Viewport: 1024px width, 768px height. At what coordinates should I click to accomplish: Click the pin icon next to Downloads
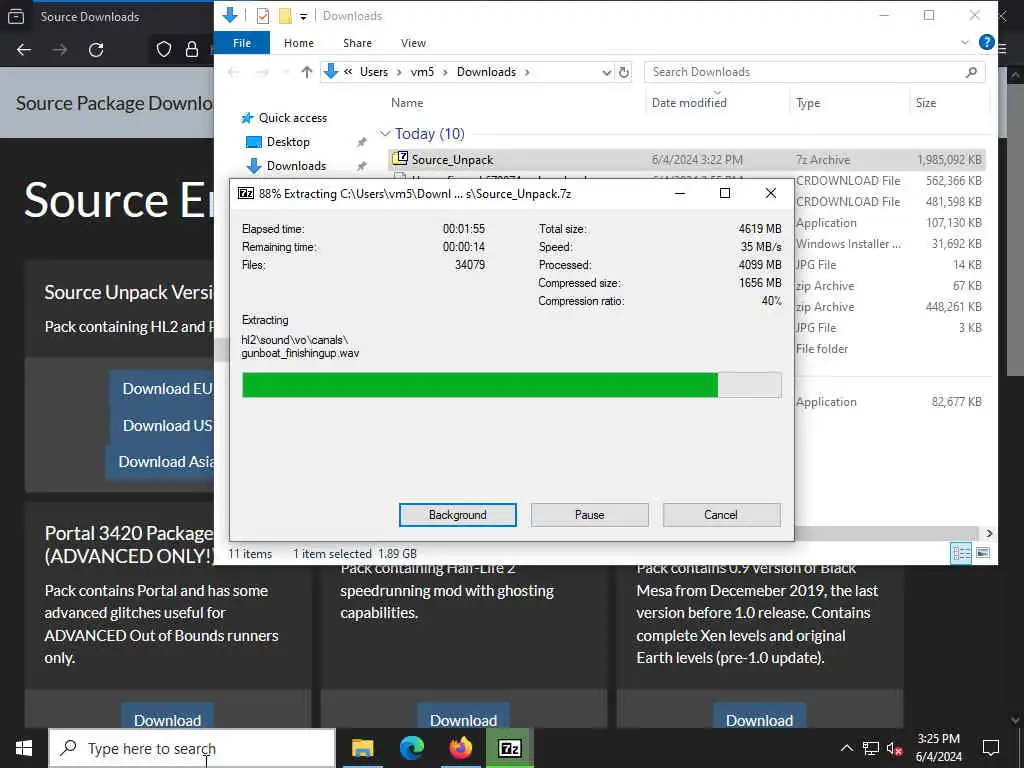pos(361,166)
